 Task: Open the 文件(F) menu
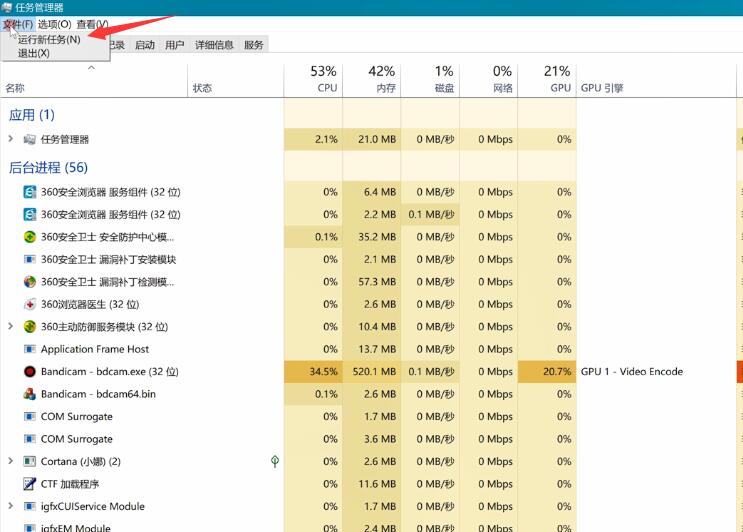[x=18, y=24]
